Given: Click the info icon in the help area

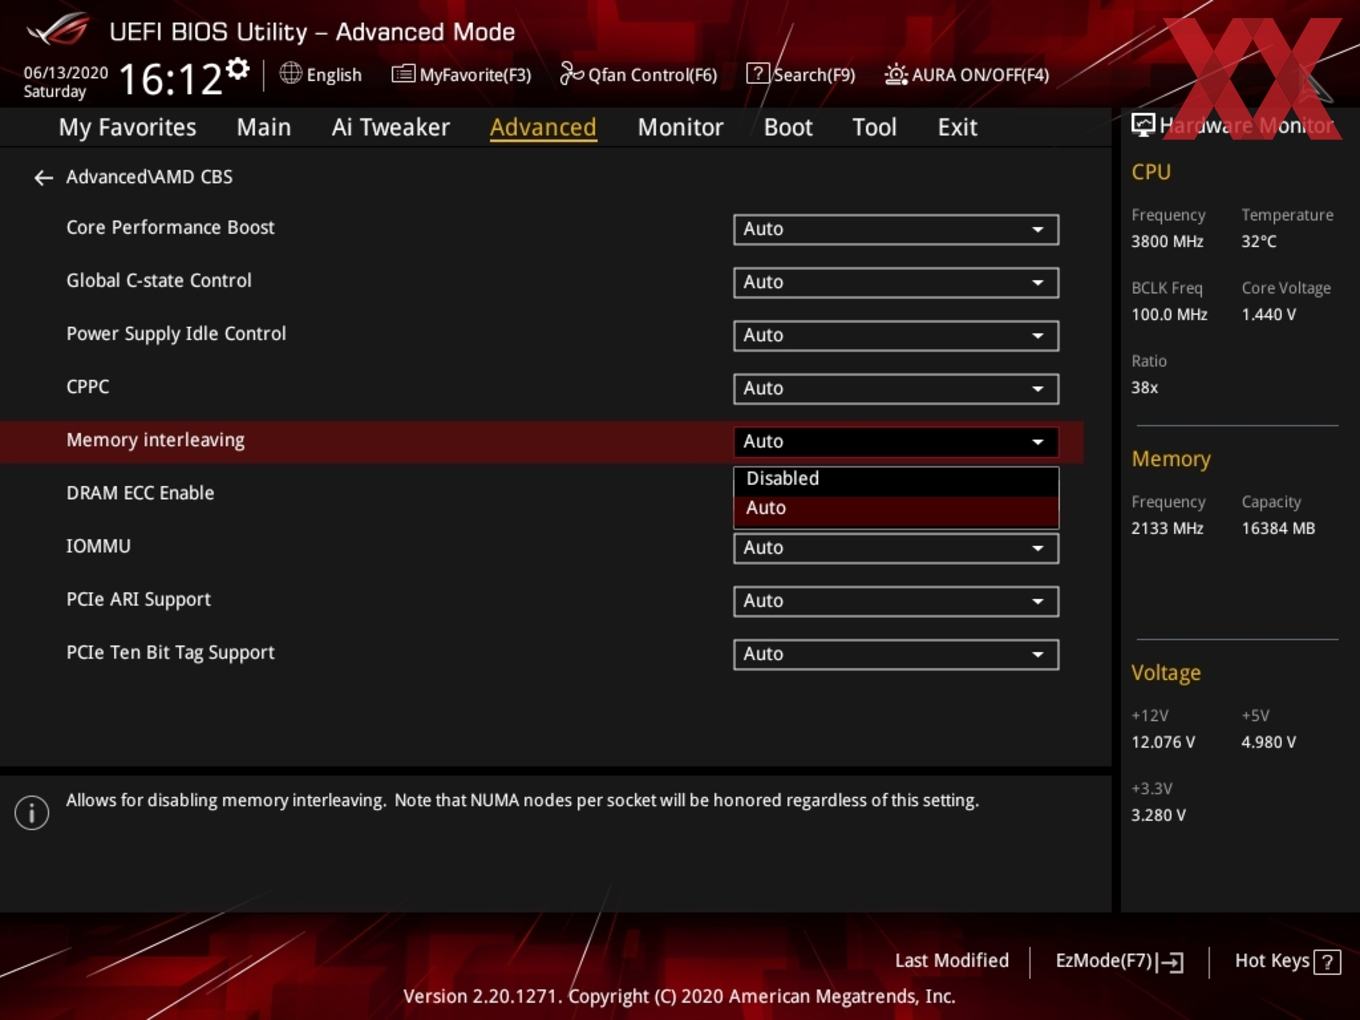Looking at the screenshot, I should tap(32, 813).
